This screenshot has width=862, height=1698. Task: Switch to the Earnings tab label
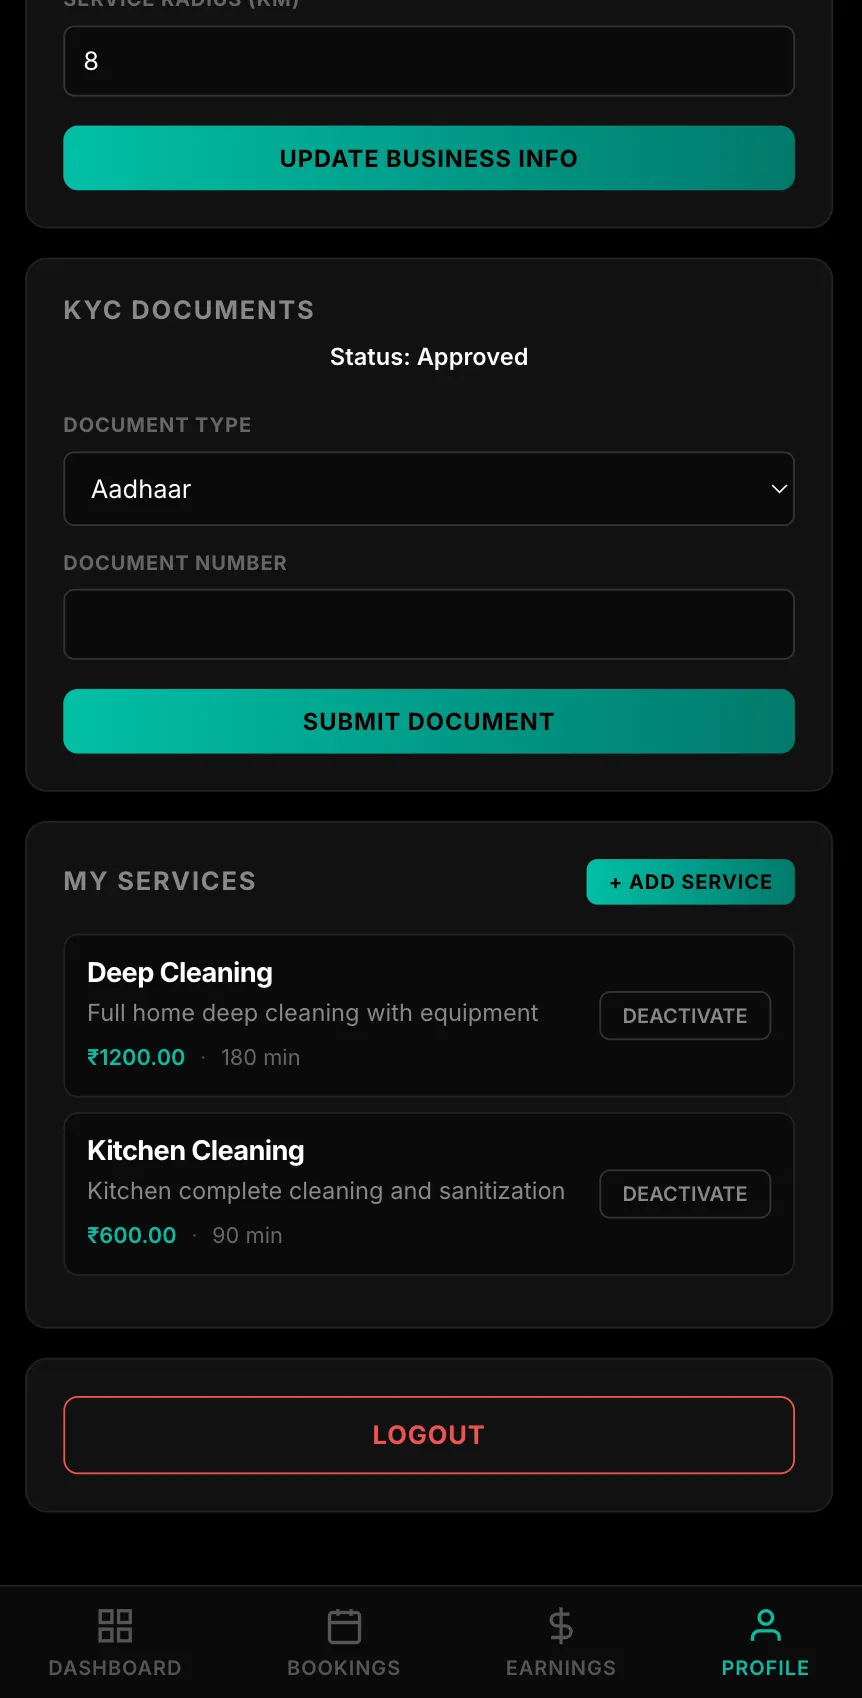(561, 1668)
